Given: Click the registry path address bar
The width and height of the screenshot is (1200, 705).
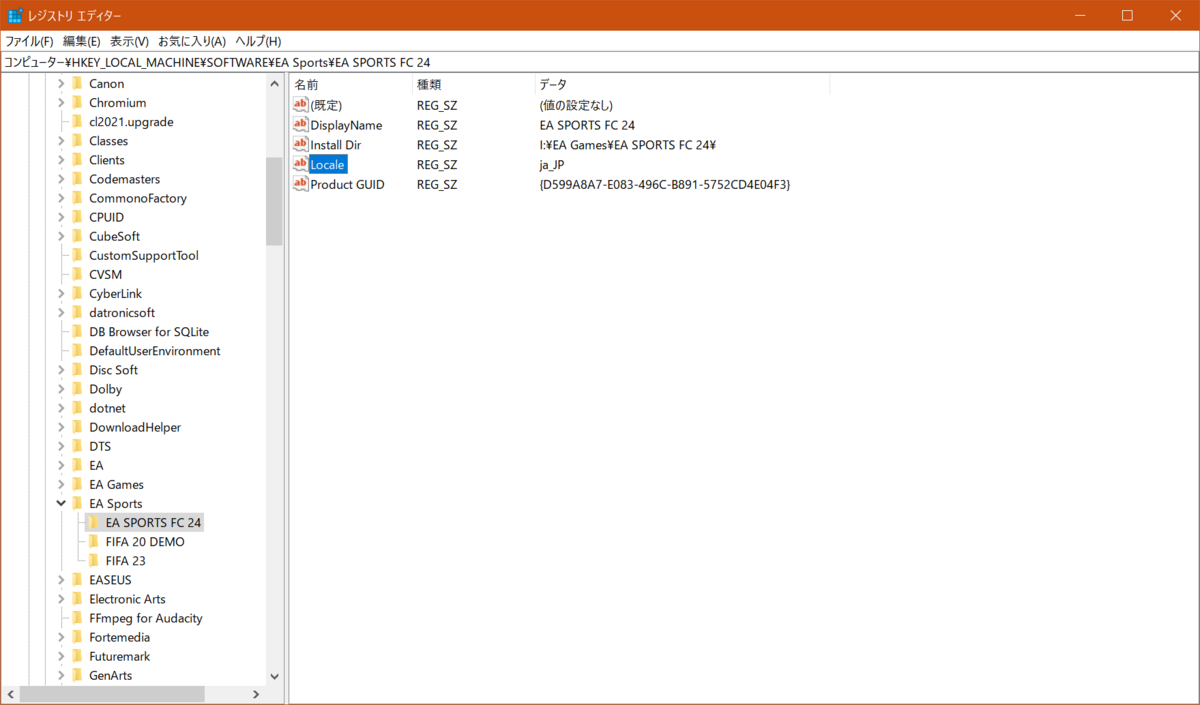Looking at the screenshot, I should point(600,62).
